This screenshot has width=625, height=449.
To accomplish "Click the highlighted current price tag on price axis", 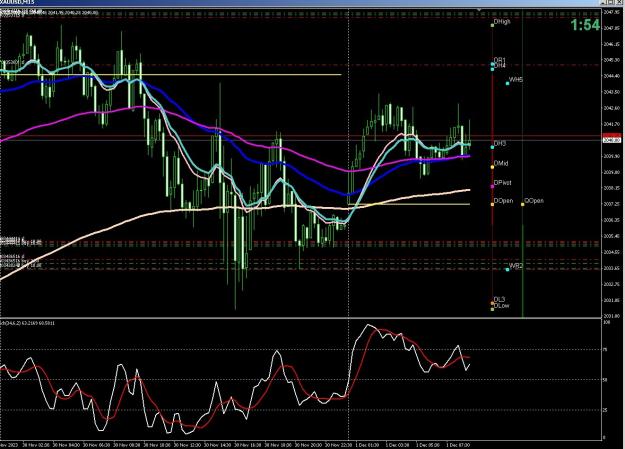I will pos(613,140).
